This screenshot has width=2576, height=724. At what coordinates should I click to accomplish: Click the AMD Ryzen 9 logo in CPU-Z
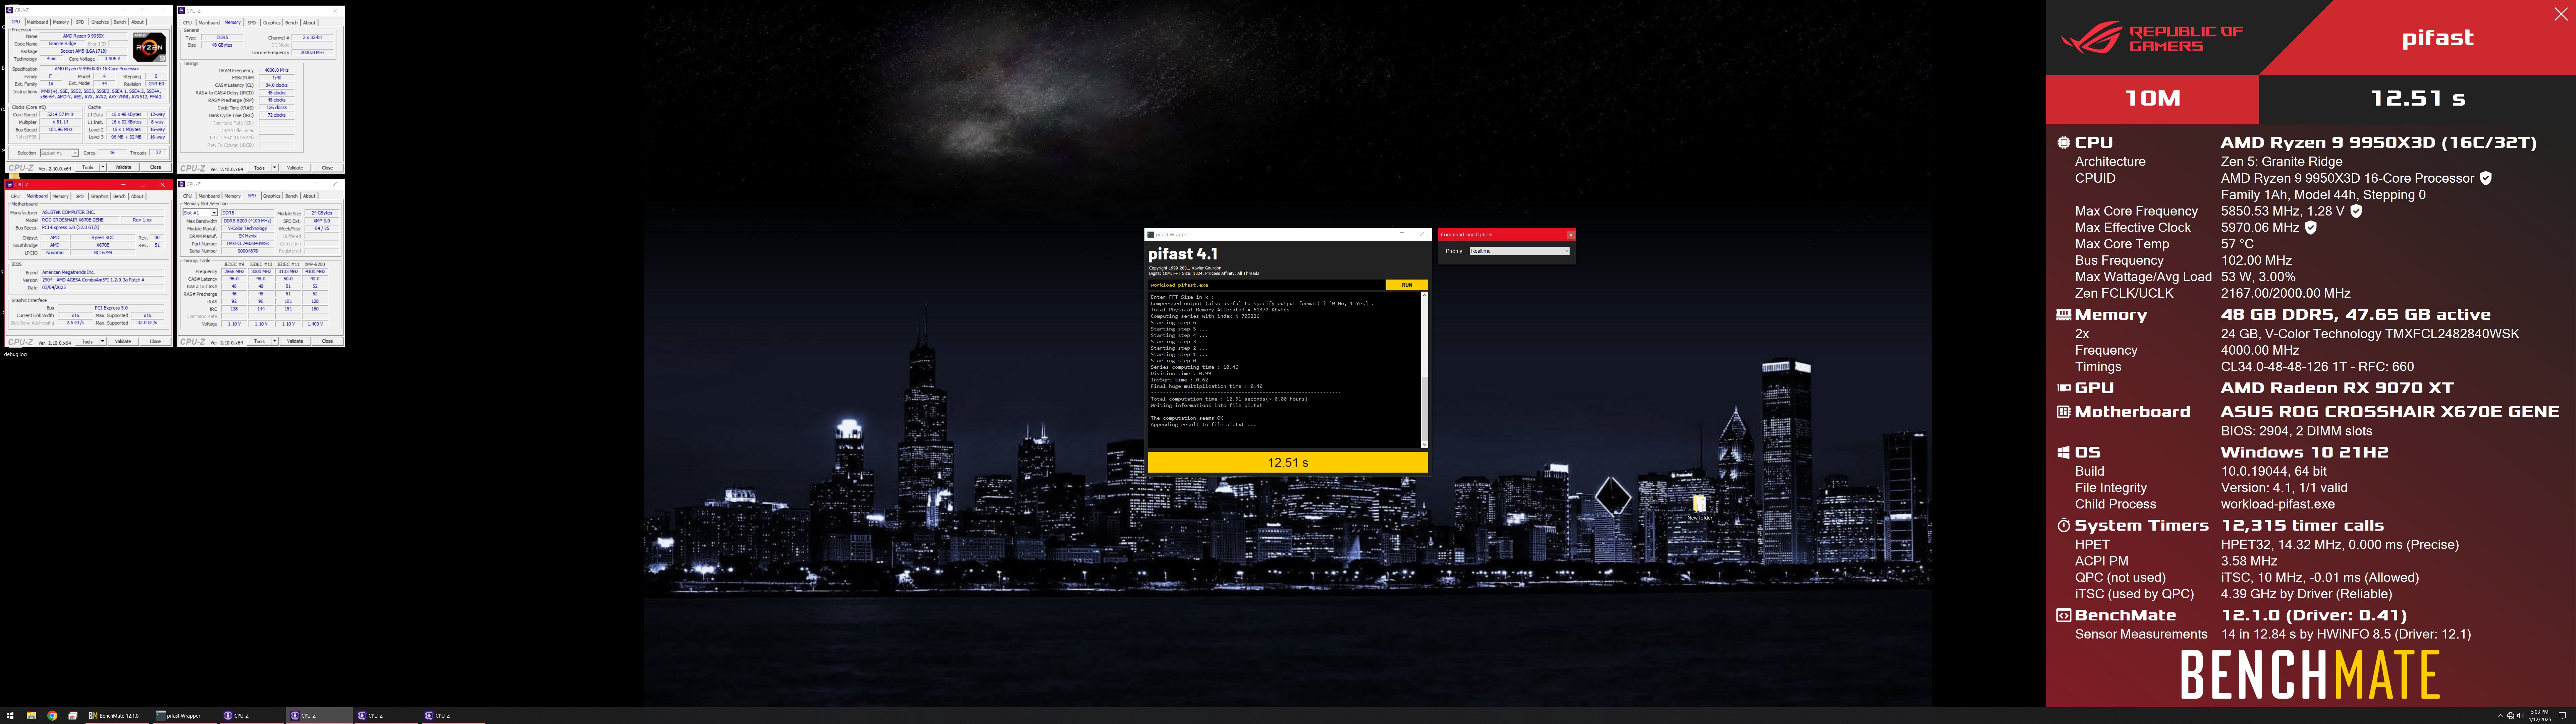coord(149,47)
